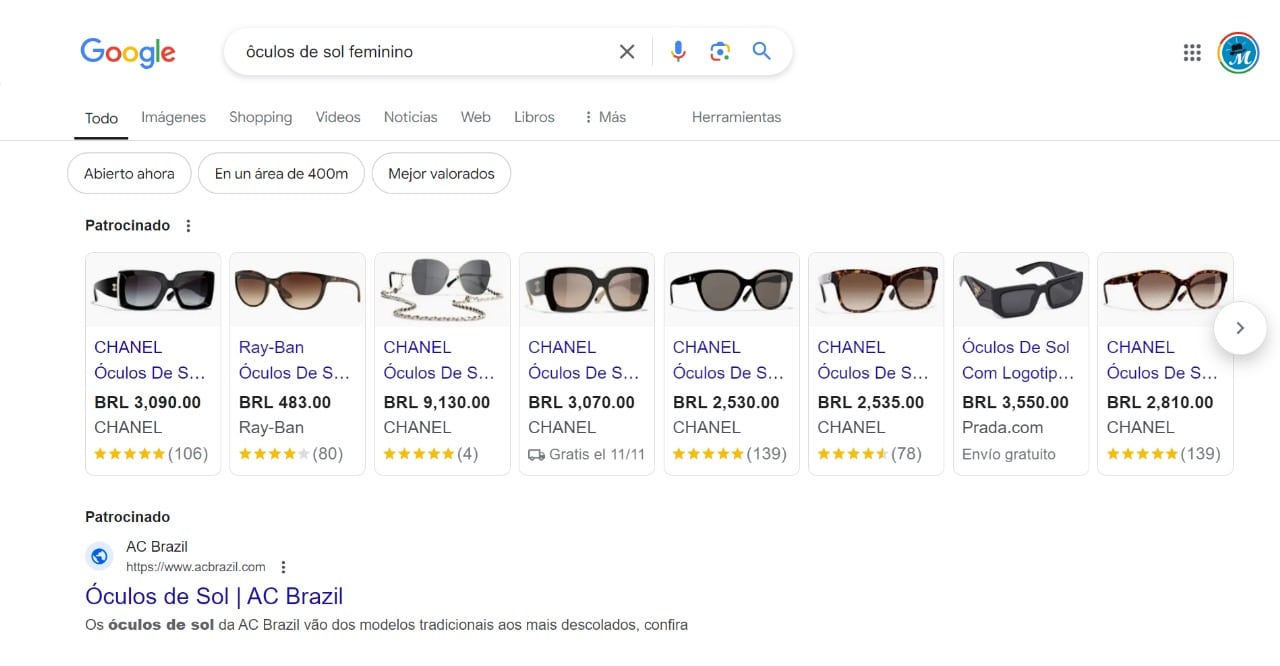Click the truck icon by Gratis el 11/11
Viewport: 1280px width, 666px height.
pos(536,454)
